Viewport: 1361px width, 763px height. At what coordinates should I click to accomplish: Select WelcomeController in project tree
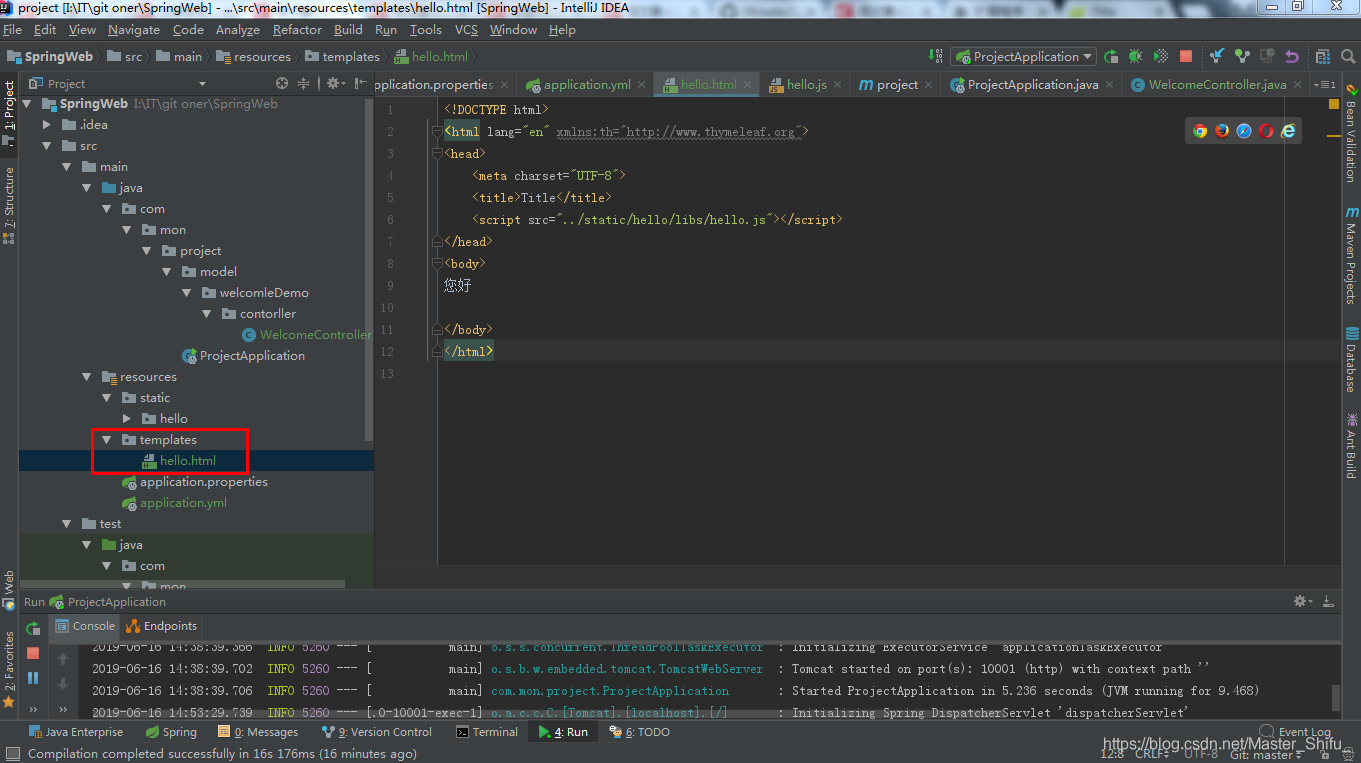point(315,335)
